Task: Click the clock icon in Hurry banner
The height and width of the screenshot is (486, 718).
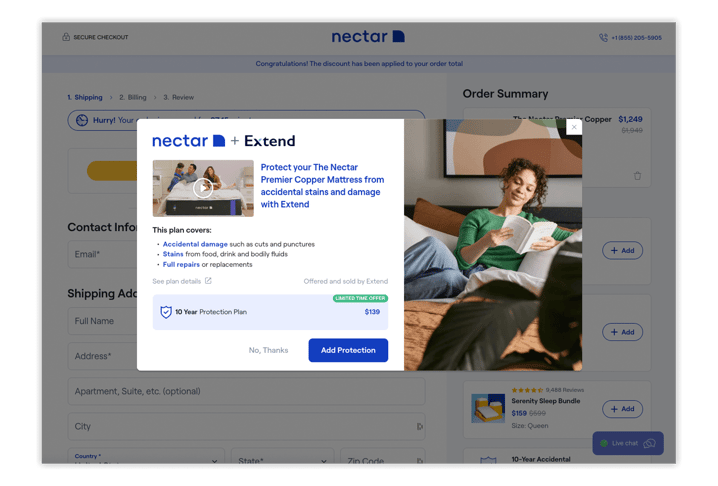Action: point(82,120)
